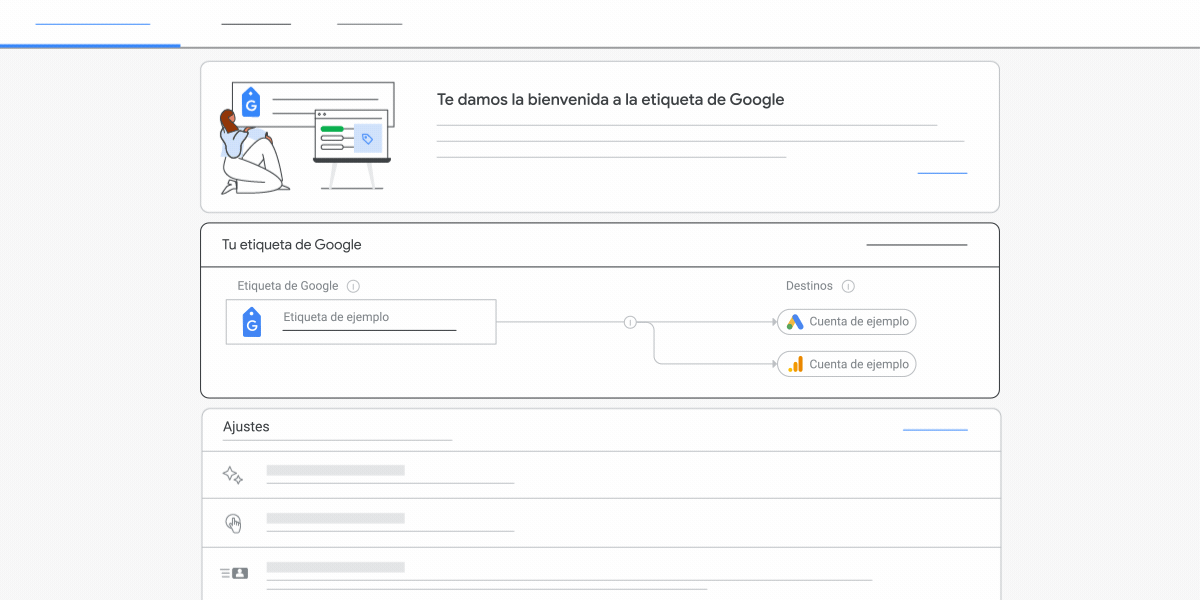Image resolution: width=1200 pixels, height=600 pixels.
Task: Open the info icon next to 'Destinos'
Action: 848,285
